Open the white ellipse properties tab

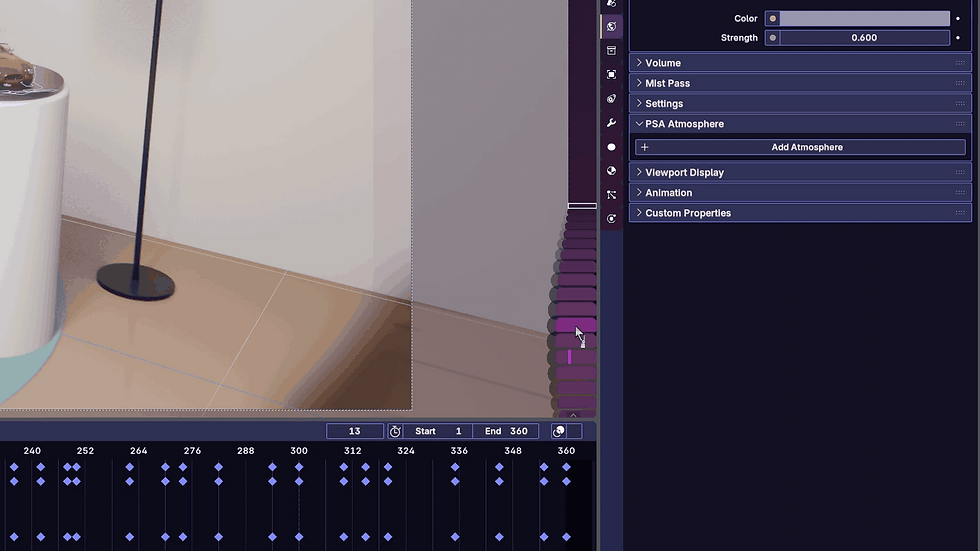click(611, 147)
